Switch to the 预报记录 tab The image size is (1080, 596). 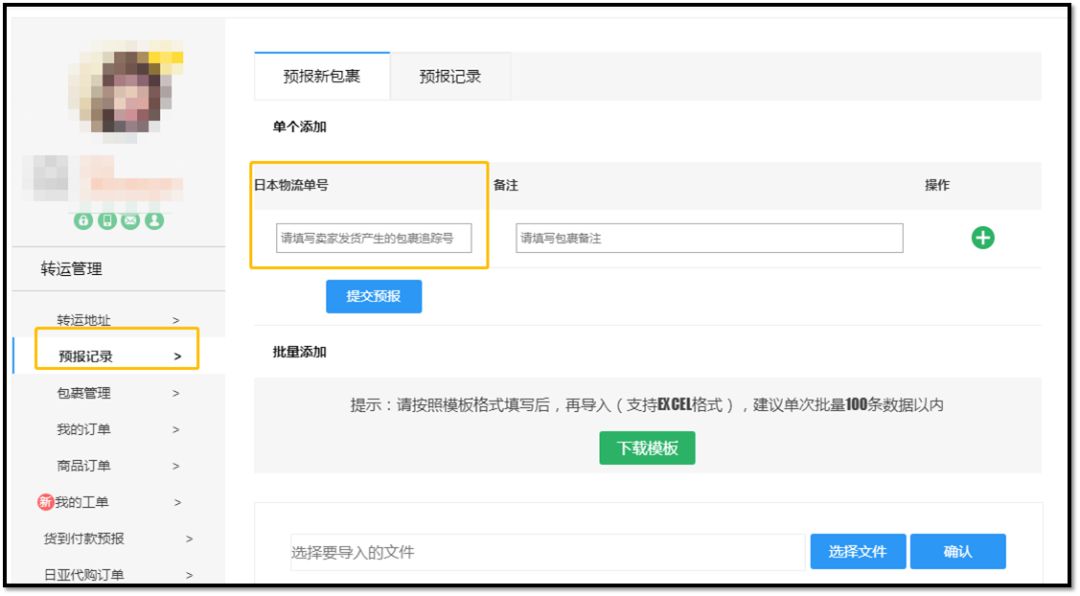coord(447,76)
